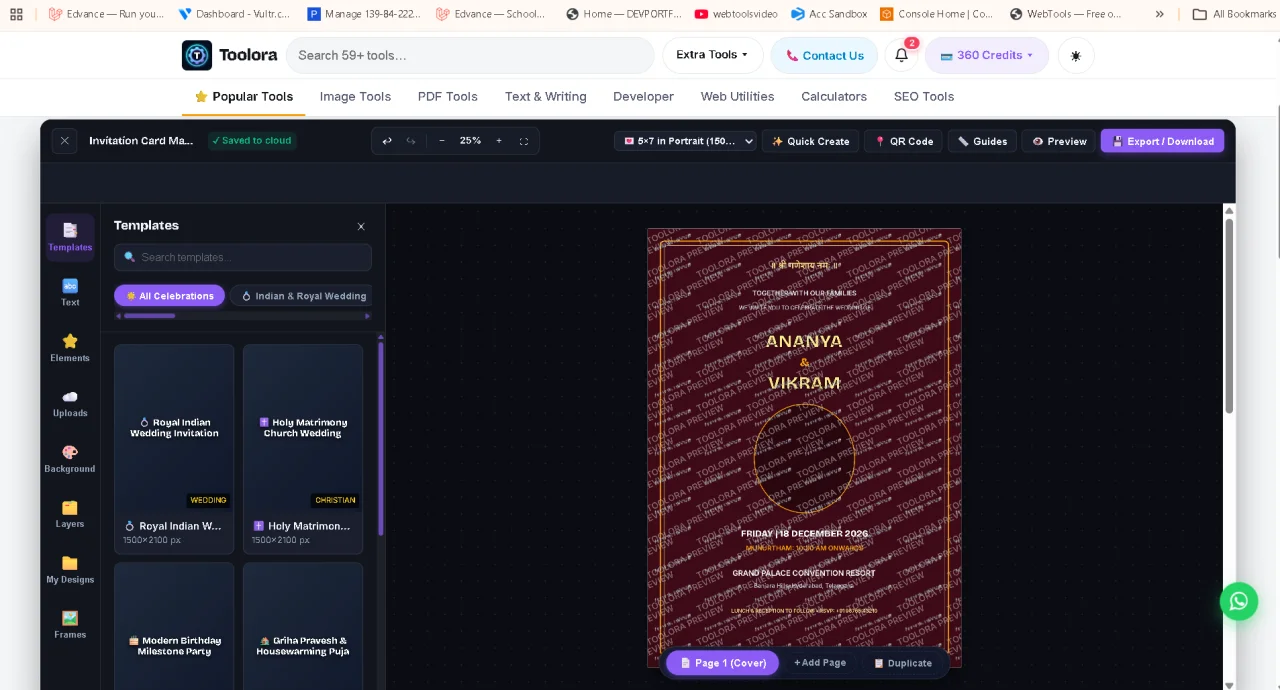This screenshot has width=1280, height=690.
Task: Switch to the Developer tab
Action: pyautogui.click(x=643, y=97)
